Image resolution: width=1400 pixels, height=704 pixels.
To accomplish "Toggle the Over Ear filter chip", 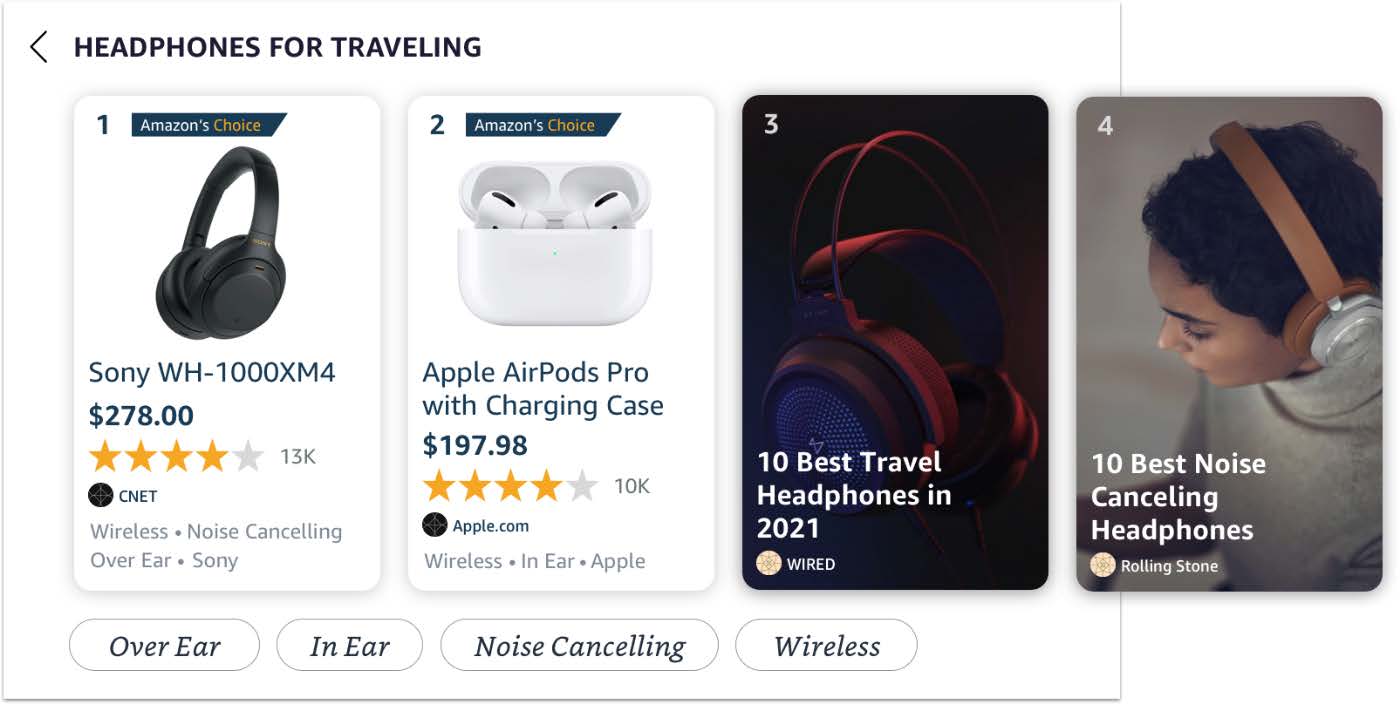I will click(x=164, y=646).
